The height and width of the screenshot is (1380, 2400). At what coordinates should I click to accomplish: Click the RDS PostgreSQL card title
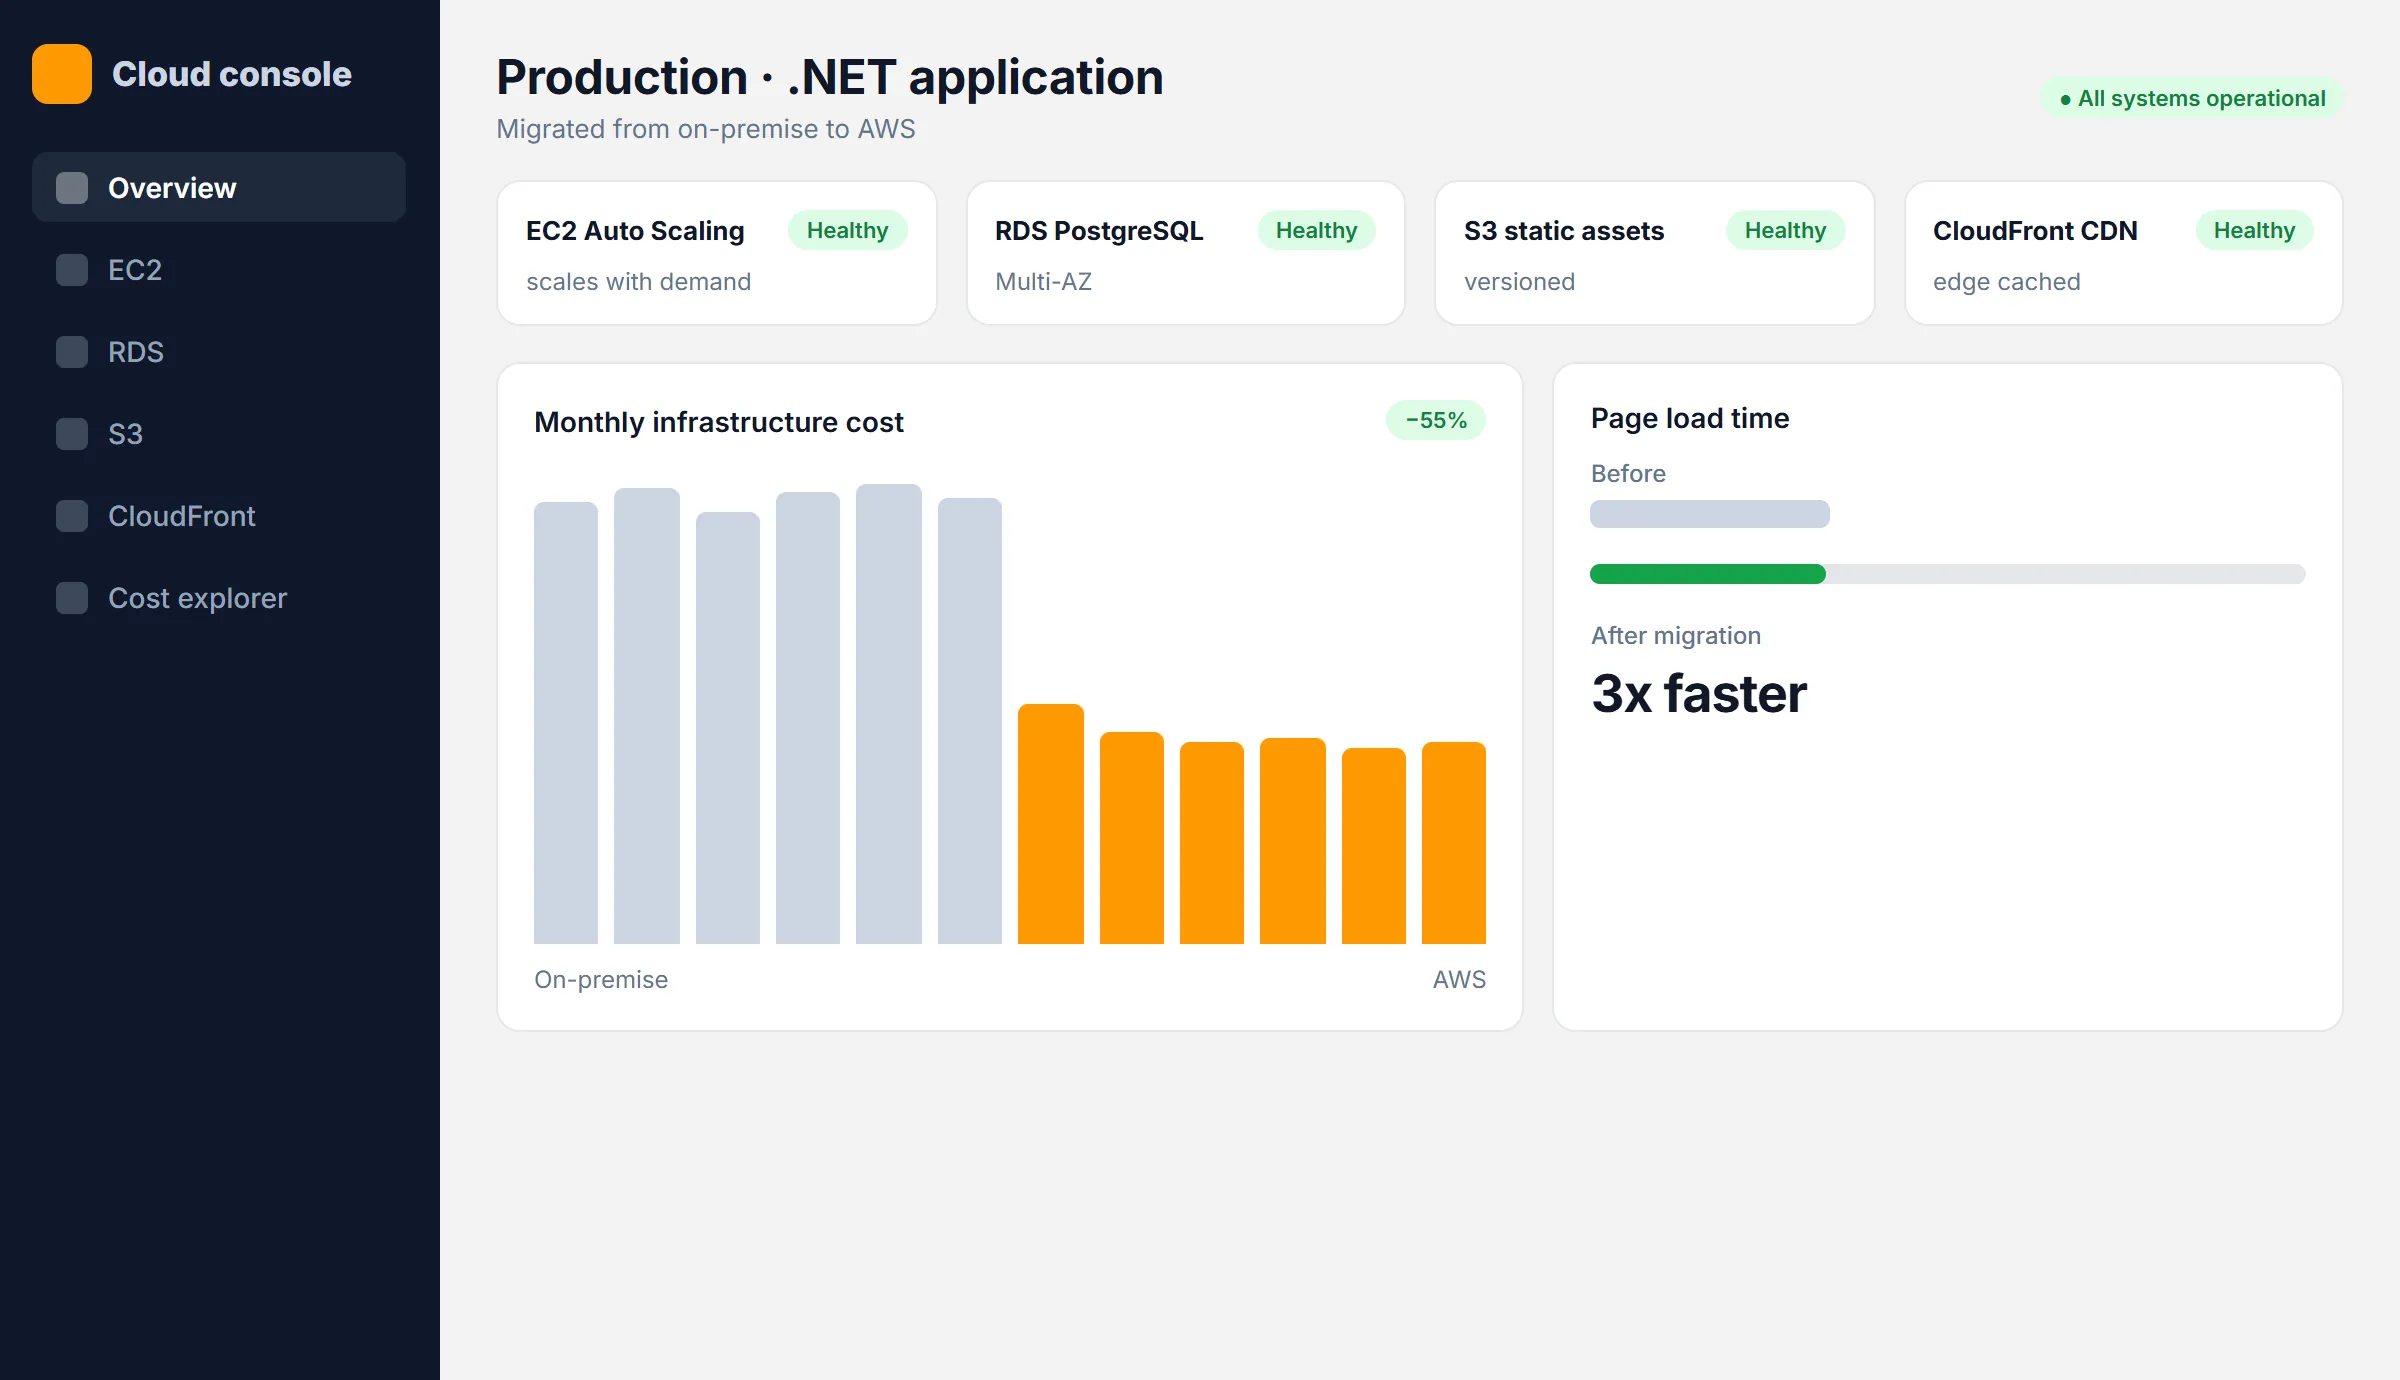pyautogui.click(x=1099, y=231)
